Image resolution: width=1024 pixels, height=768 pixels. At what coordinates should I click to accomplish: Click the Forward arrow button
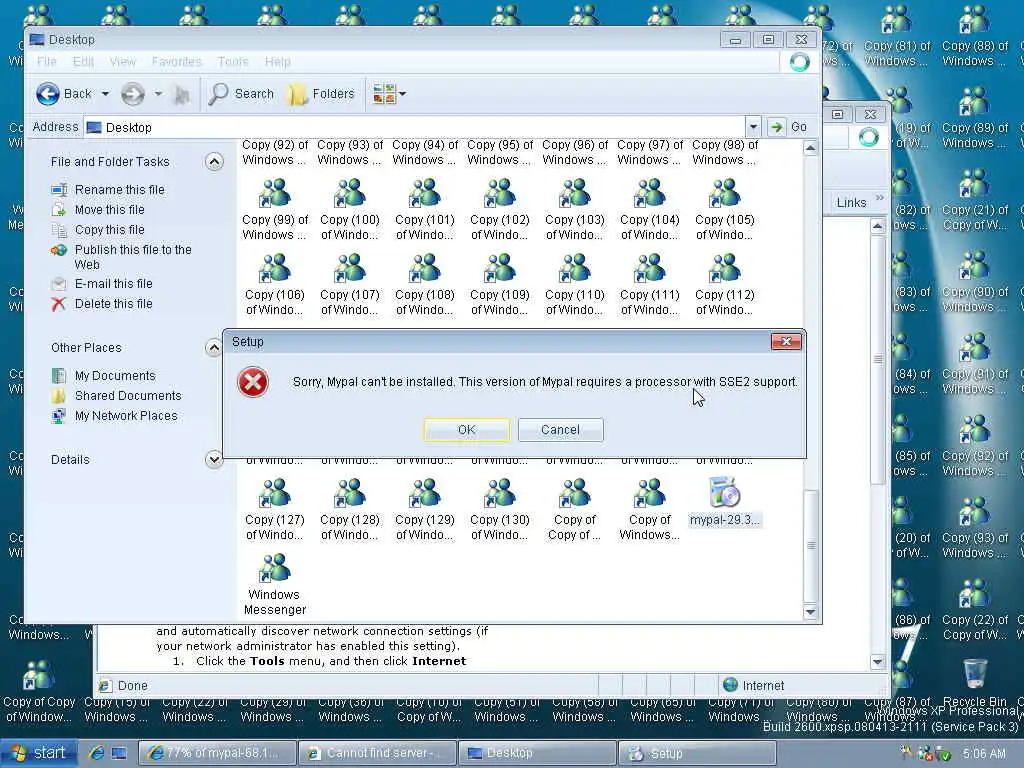(133, 94)
